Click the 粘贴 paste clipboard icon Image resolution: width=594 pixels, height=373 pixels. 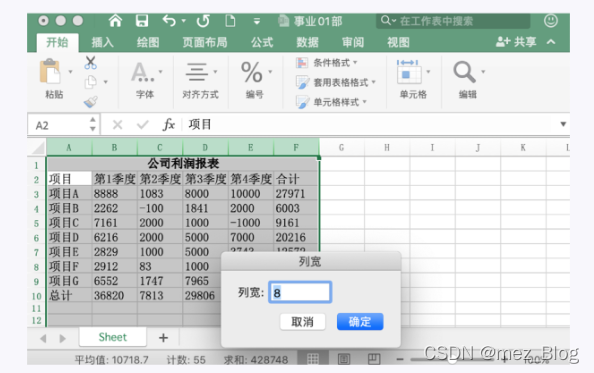50,71
